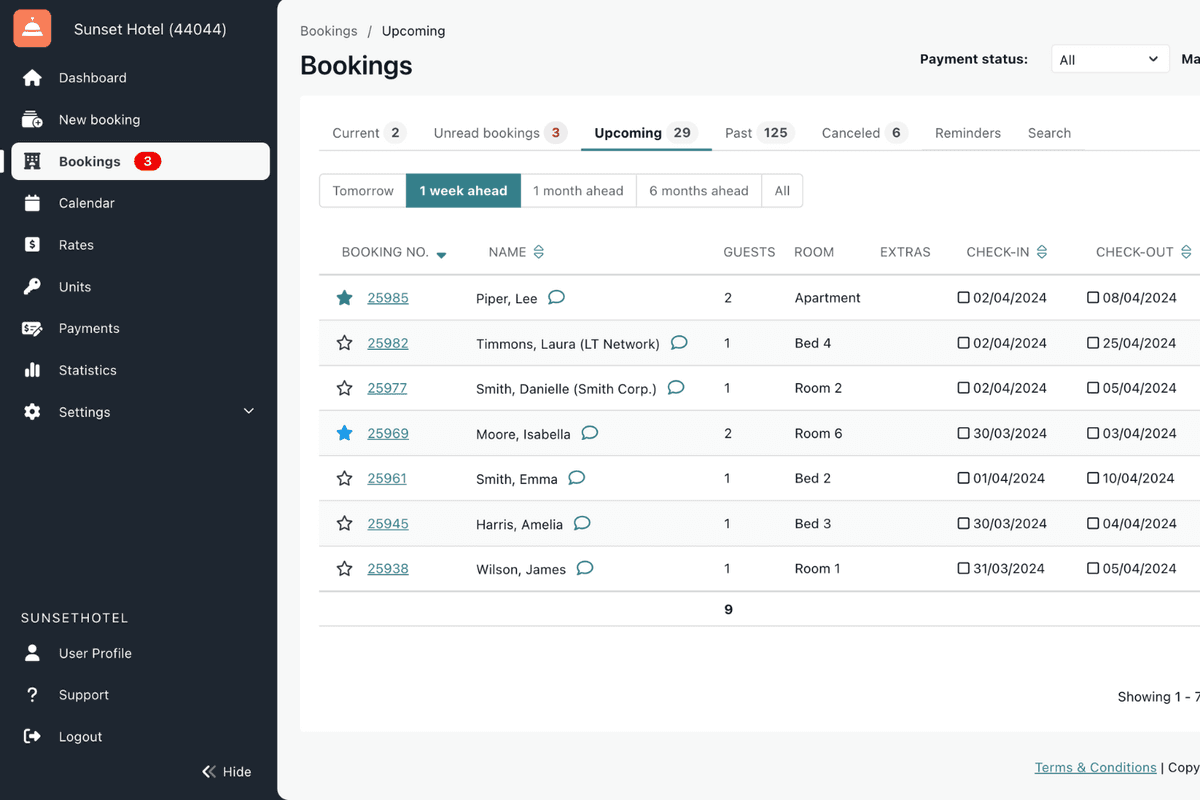Star booking 25977
The image size is (1200, 800).
click(345, 388)
